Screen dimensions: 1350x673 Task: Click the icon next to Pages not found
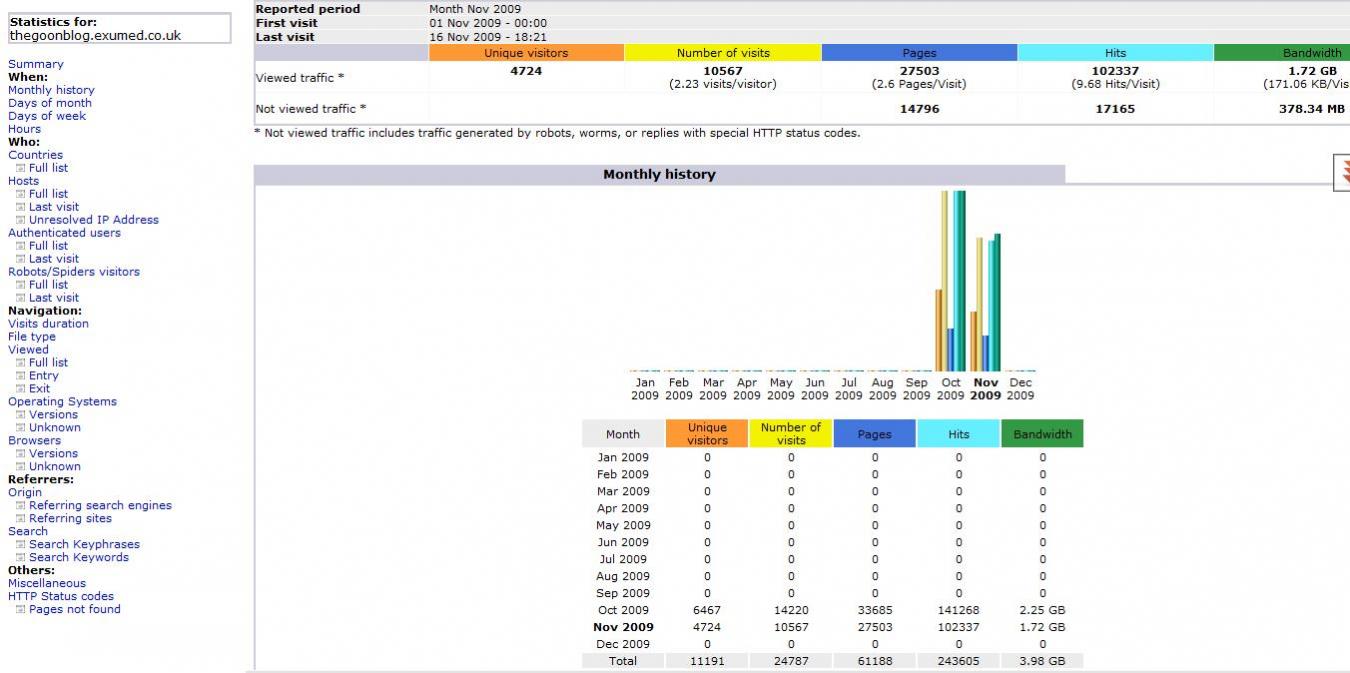click(20, 610)
